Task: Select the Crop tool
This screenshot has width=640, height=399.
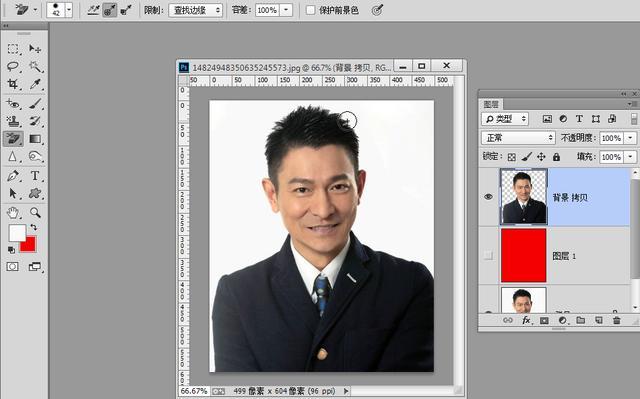Action: pyautogui.click(x=13, y=84)
